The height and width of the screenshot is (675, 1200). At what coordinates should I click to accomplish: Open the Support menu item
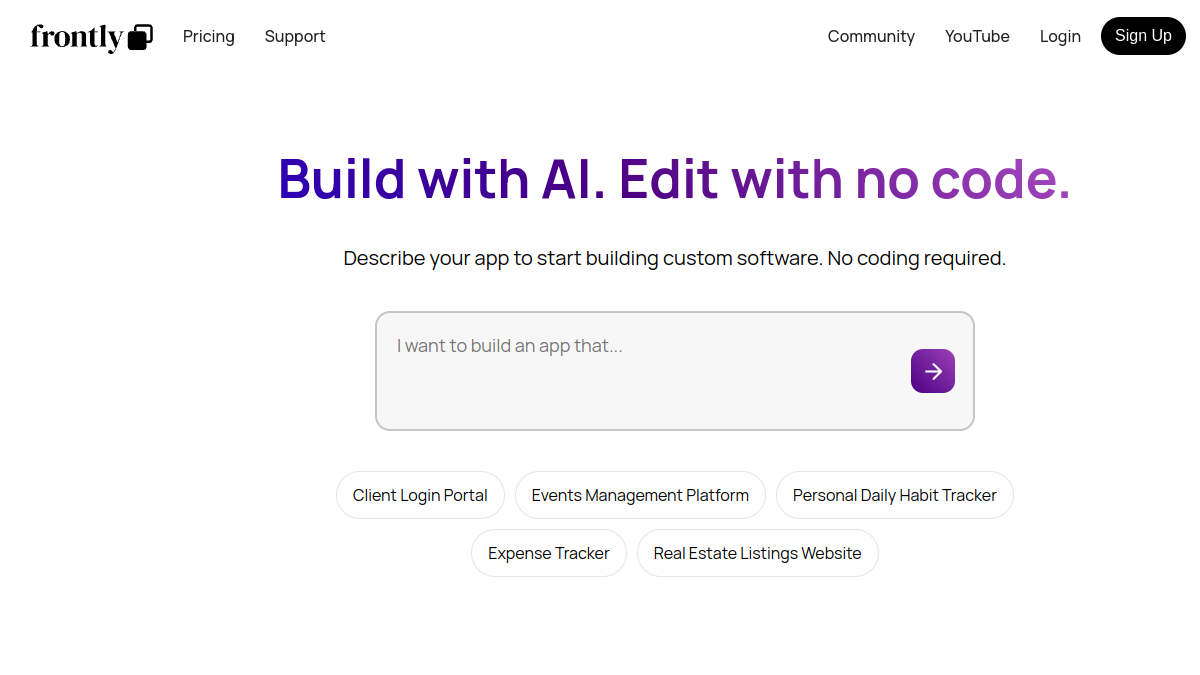[295, 36]
